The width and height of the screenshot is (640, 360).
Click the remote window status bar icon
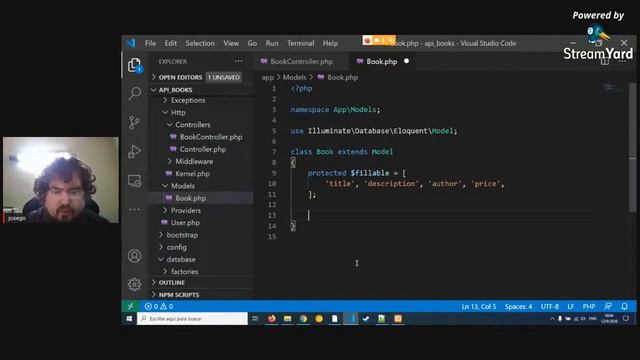131,306
